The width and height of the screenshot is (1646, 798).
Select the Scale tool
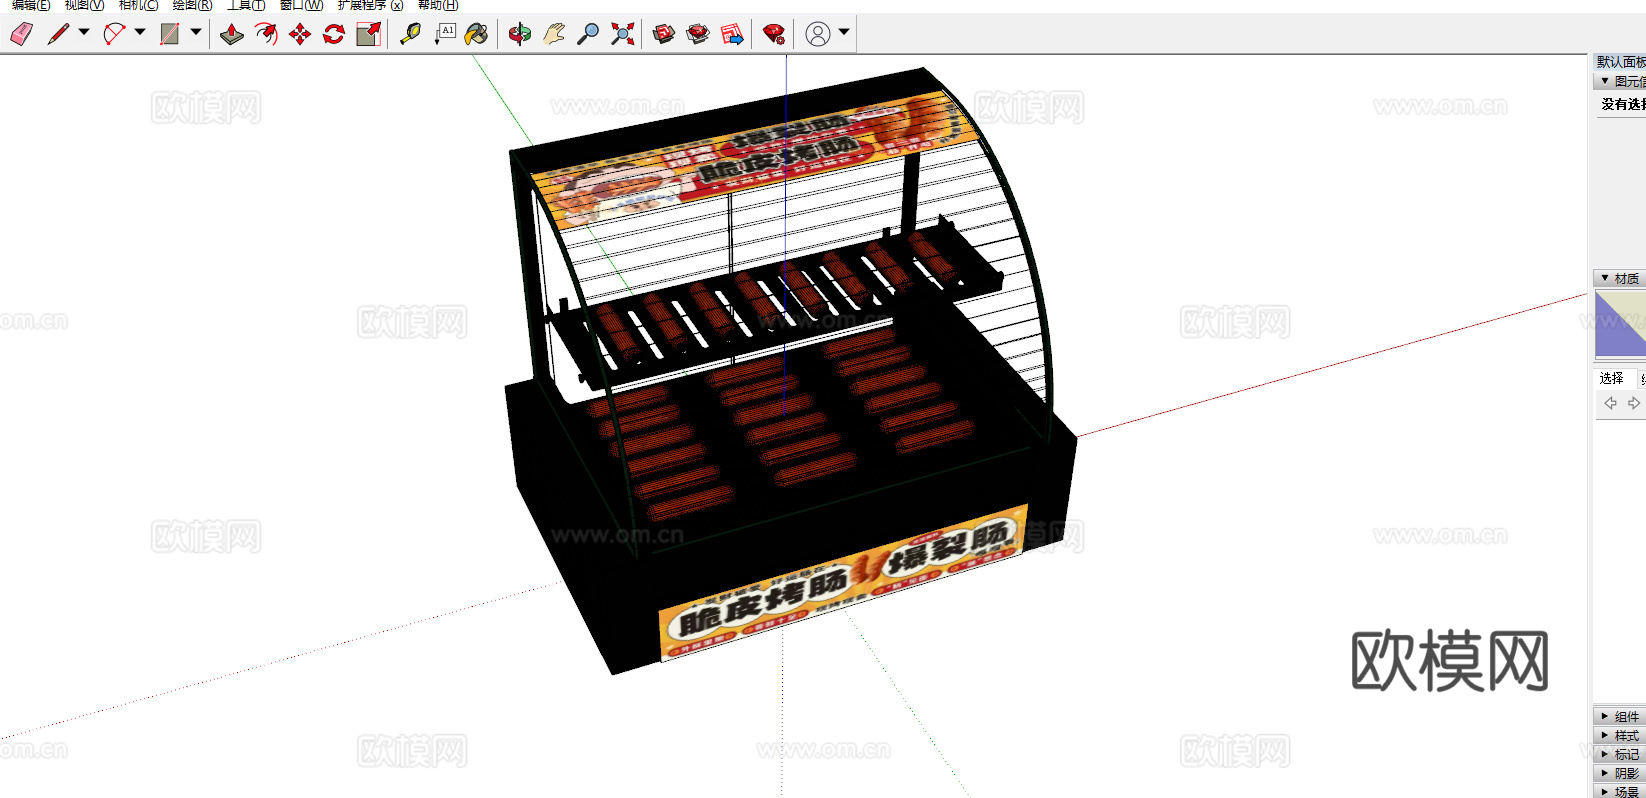pos(369,34)
